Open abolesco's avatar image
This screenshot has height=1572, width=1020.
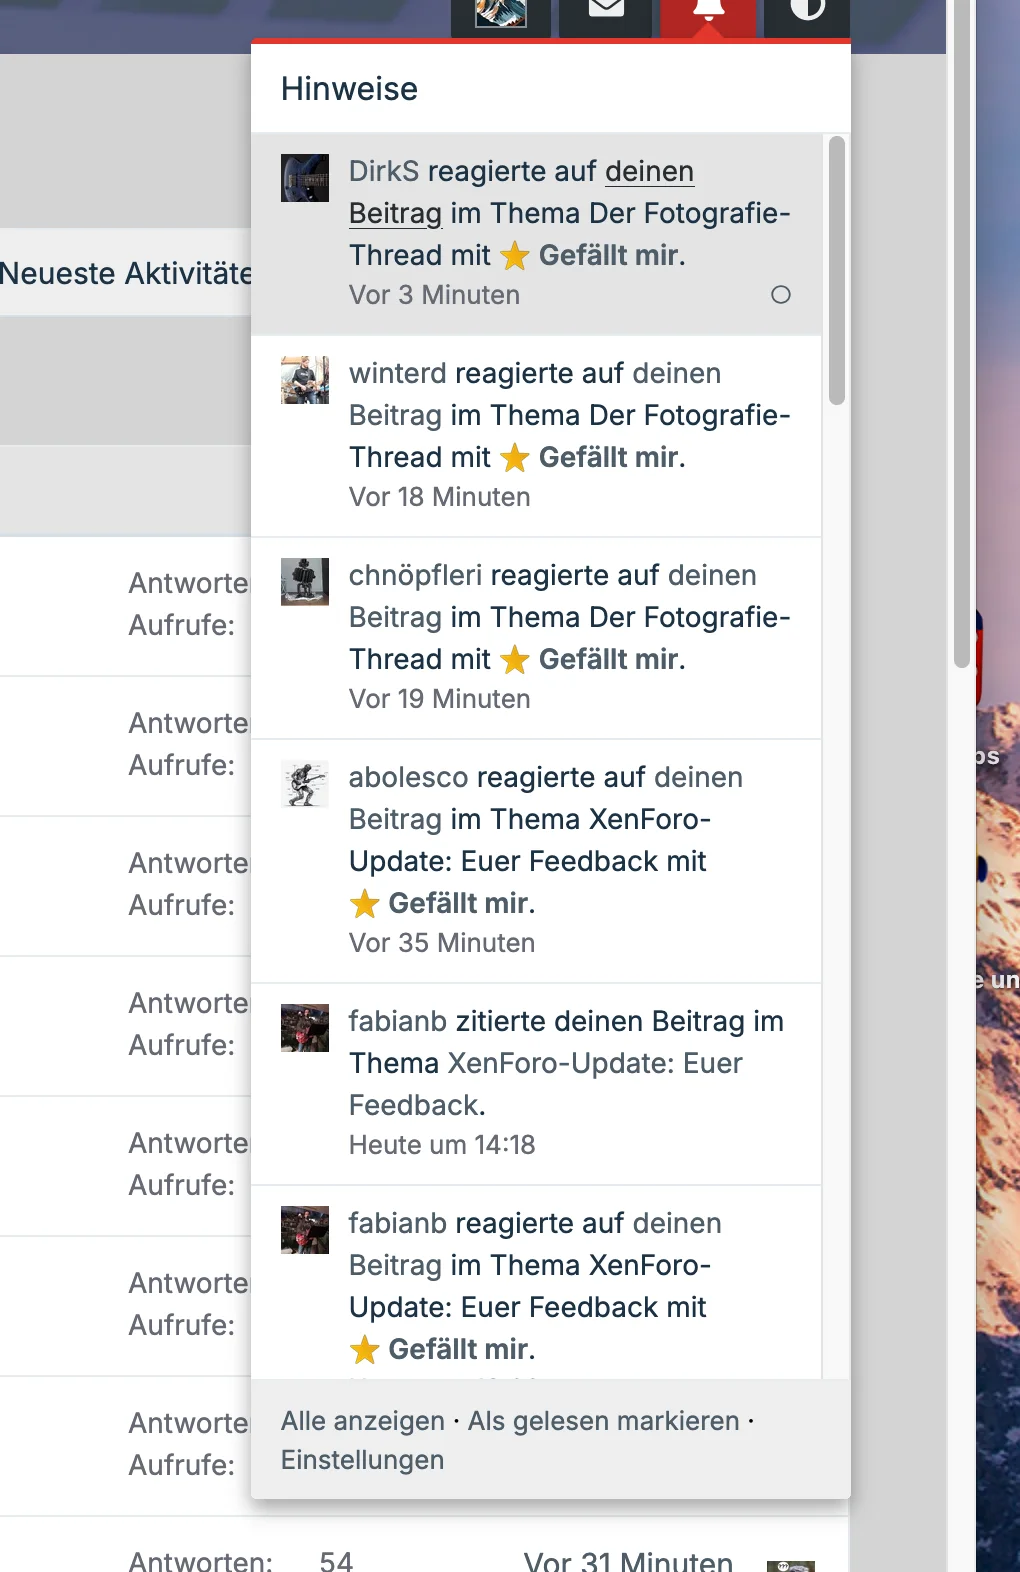[x=305, y=784]
